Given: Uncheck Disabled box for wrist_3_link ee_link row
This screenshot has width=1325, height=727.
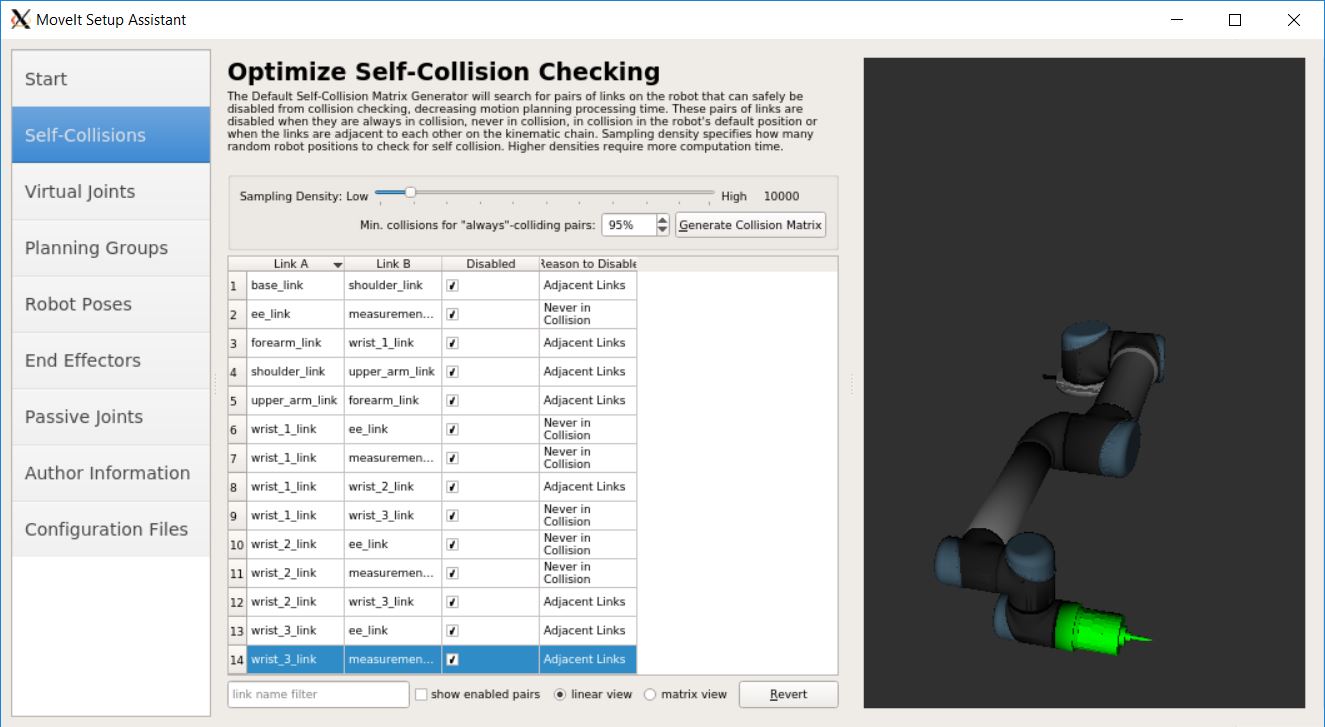Looking at the screenshot, I should coord(453,631).
